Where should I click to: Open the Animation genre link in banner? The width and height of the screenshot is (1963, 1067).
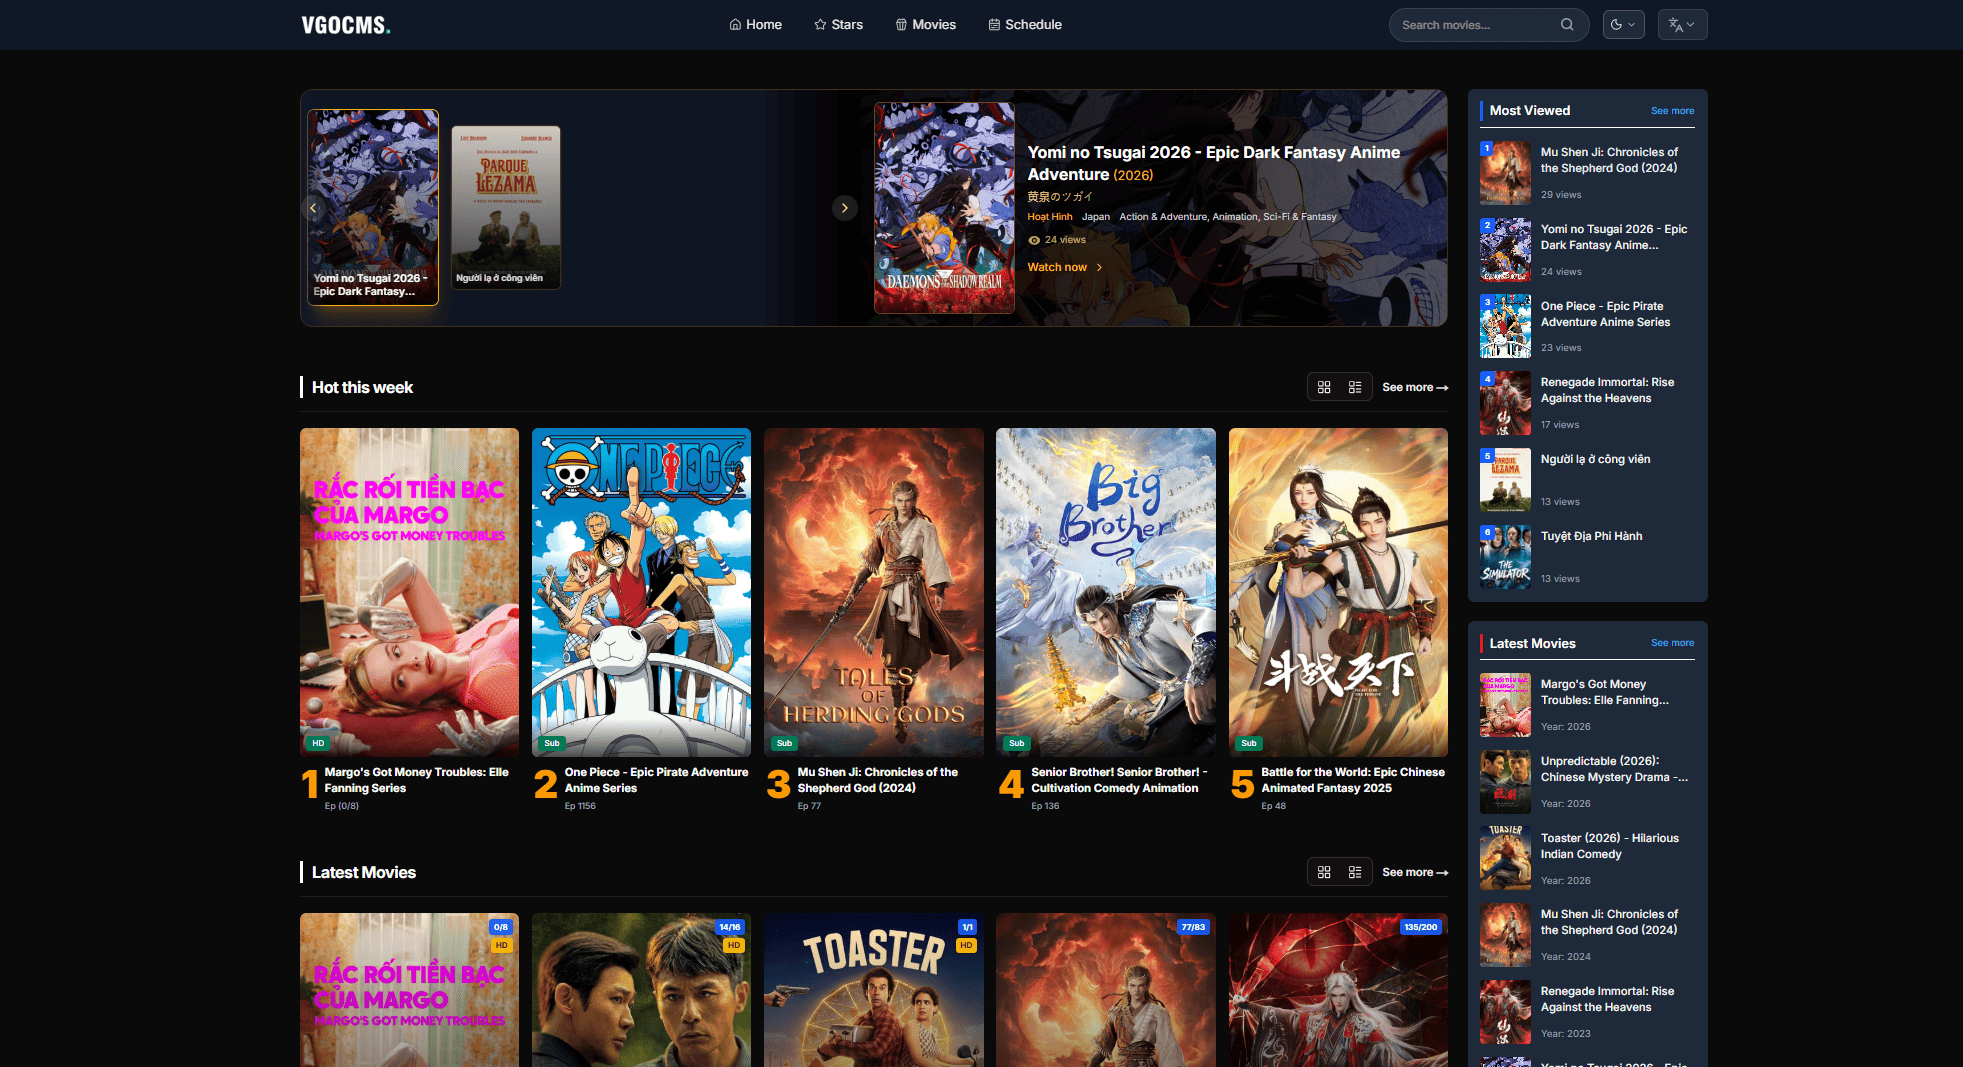click(1235, 217)
